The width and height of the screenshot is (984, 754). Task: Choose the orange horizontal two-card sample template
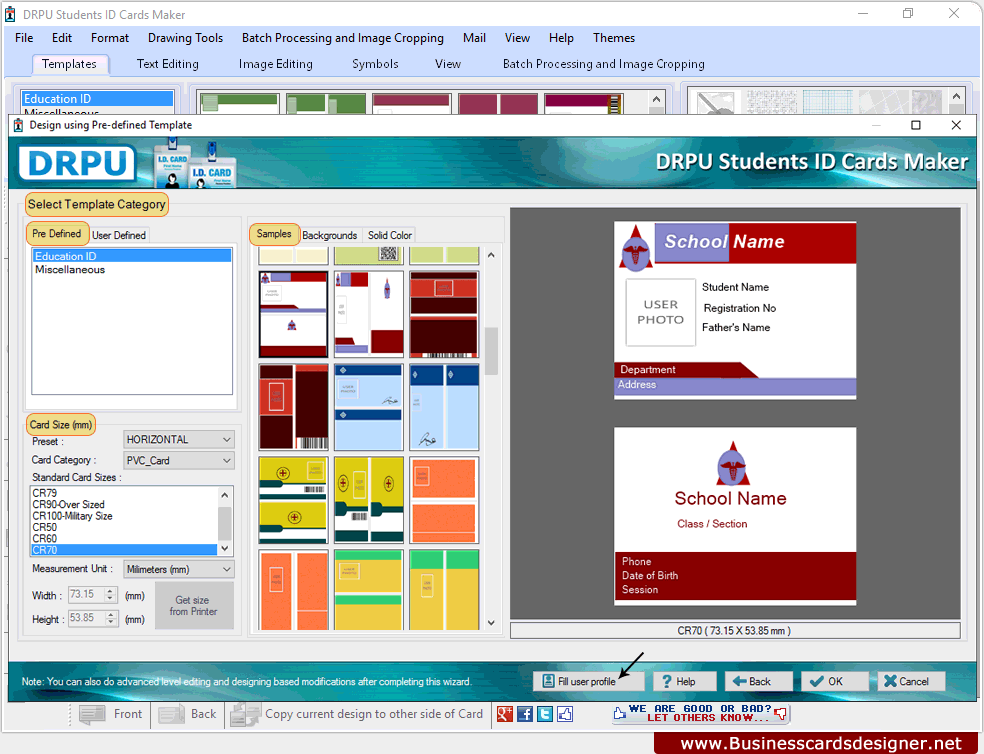tap(444, 500)
